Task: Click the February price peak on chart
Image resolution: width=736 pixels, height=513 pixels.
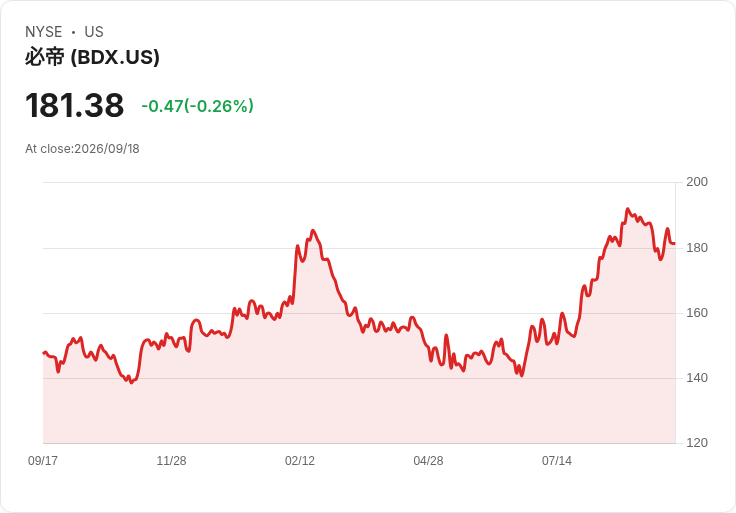Action: point(313,230)
